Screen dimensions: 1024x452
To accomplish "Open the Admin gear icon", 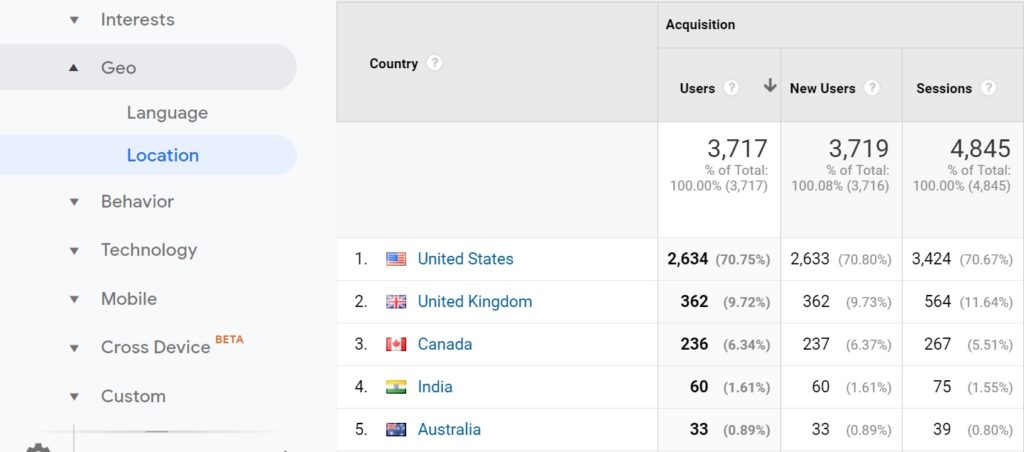I will click(37, 447).
